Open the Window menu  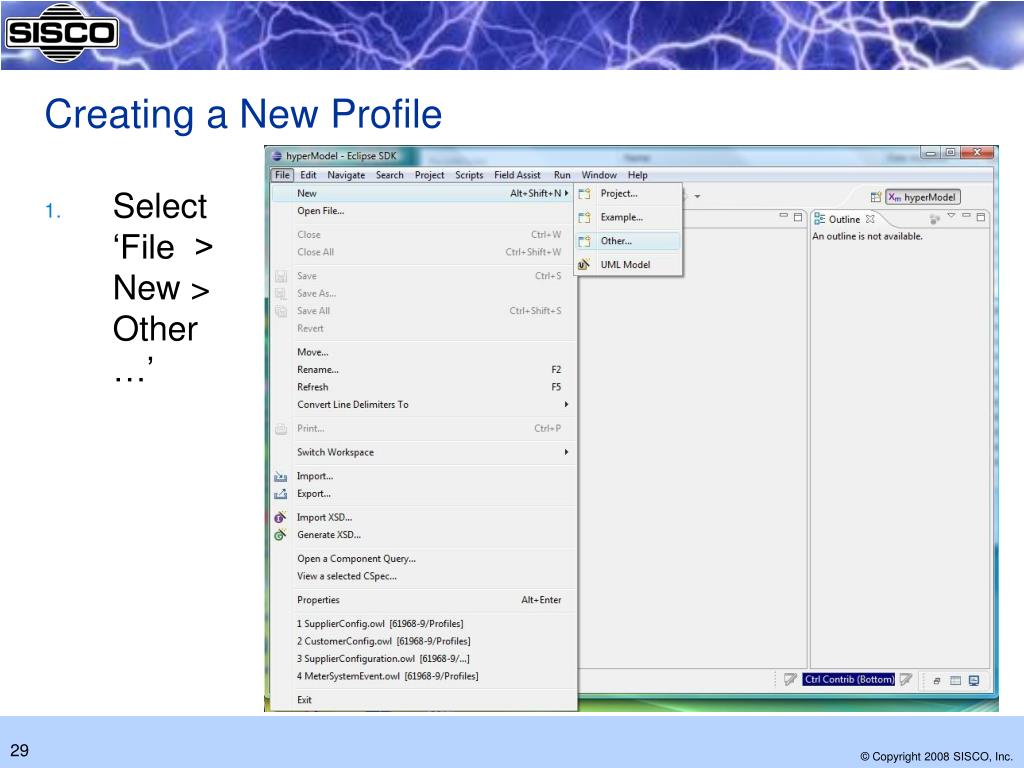click(600, 175)
